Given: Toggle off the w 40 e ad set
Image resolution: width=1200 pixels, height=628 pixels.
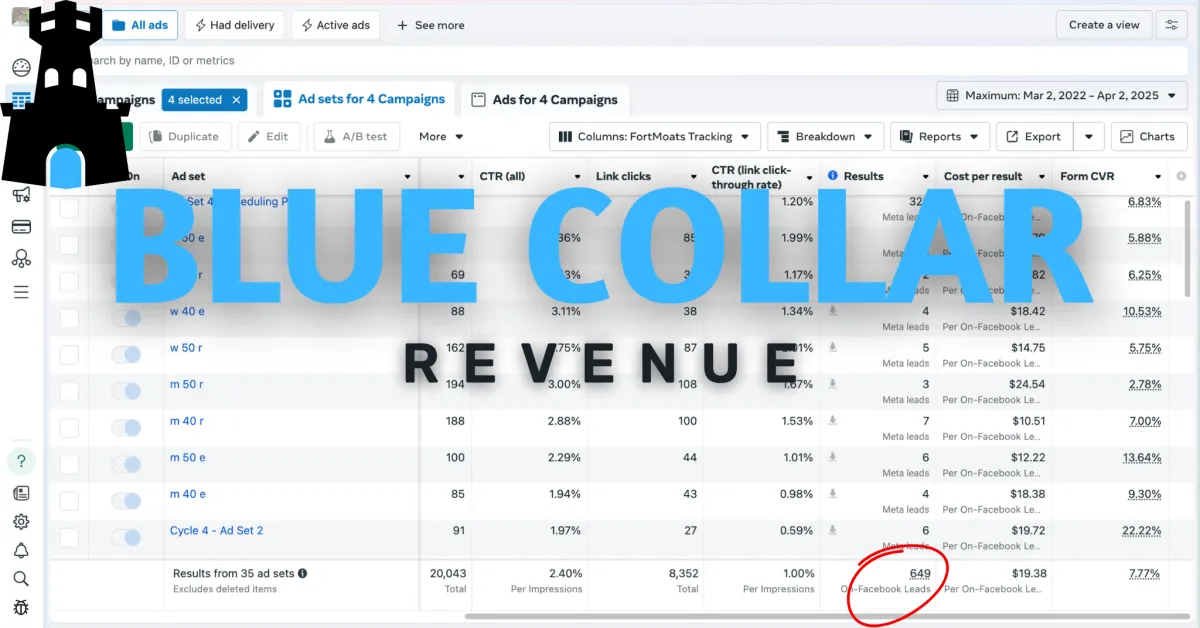Looking at the screenshot, I should click(x=126, y=318).
